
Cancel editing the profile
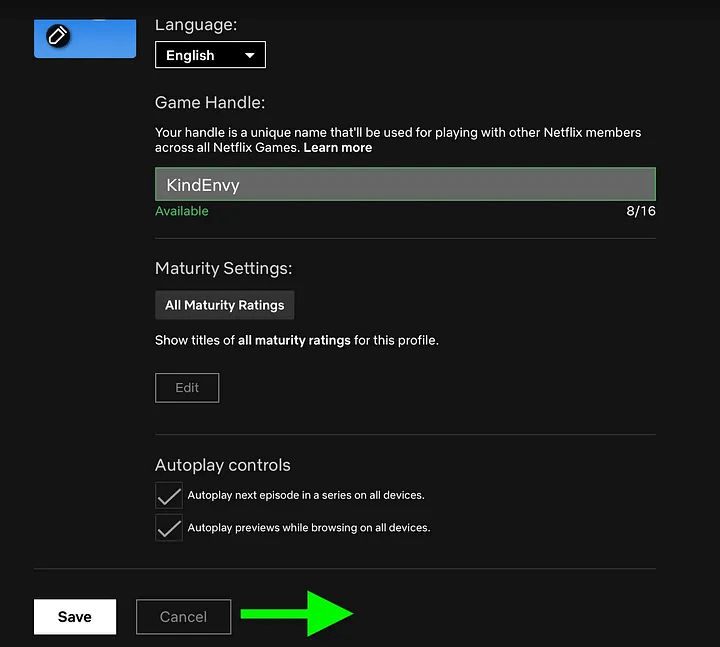[x=183, y=617]
